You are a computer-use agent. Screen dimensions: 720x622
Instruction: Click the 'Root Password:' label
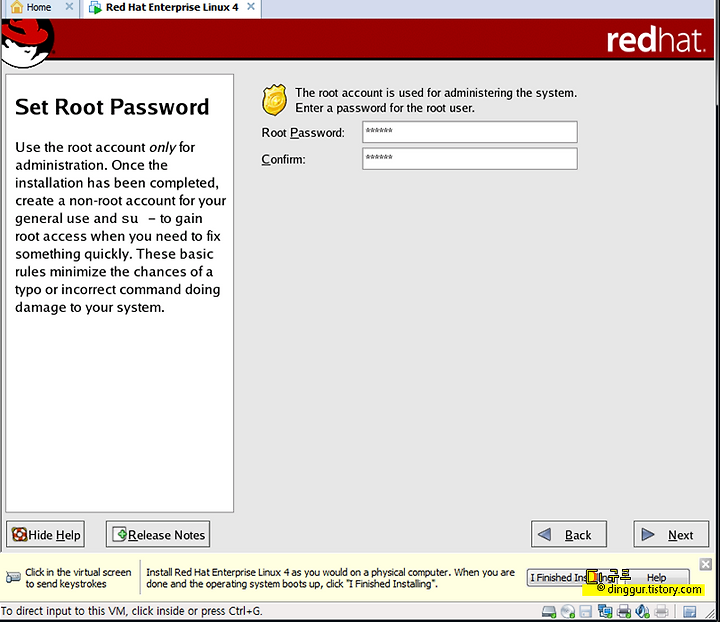pos(303,133)
